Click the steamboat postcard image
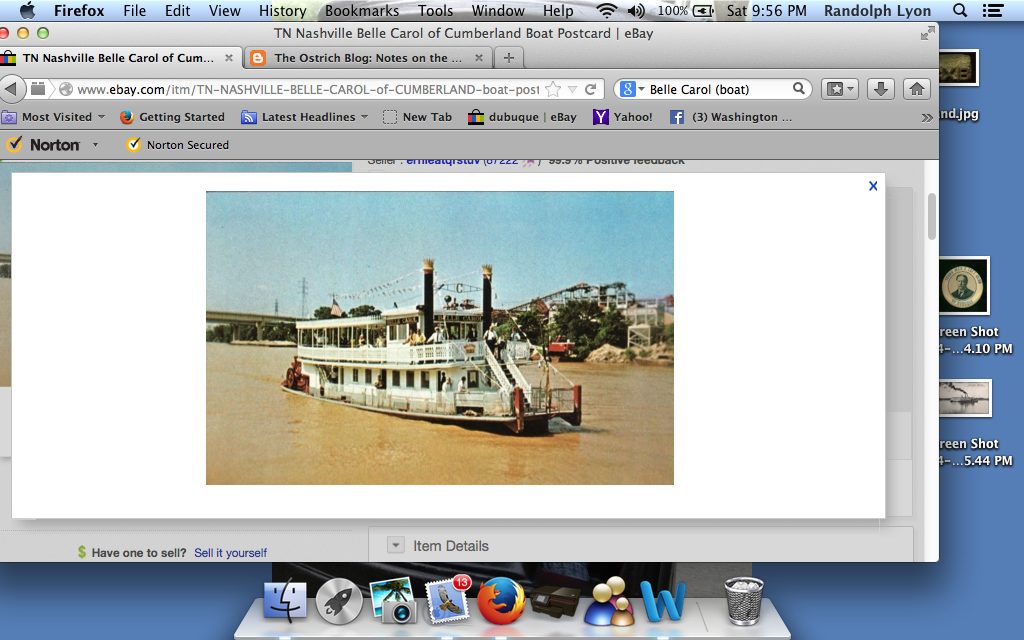Viewport: 1024px width, 640px height. pos(439,338)
